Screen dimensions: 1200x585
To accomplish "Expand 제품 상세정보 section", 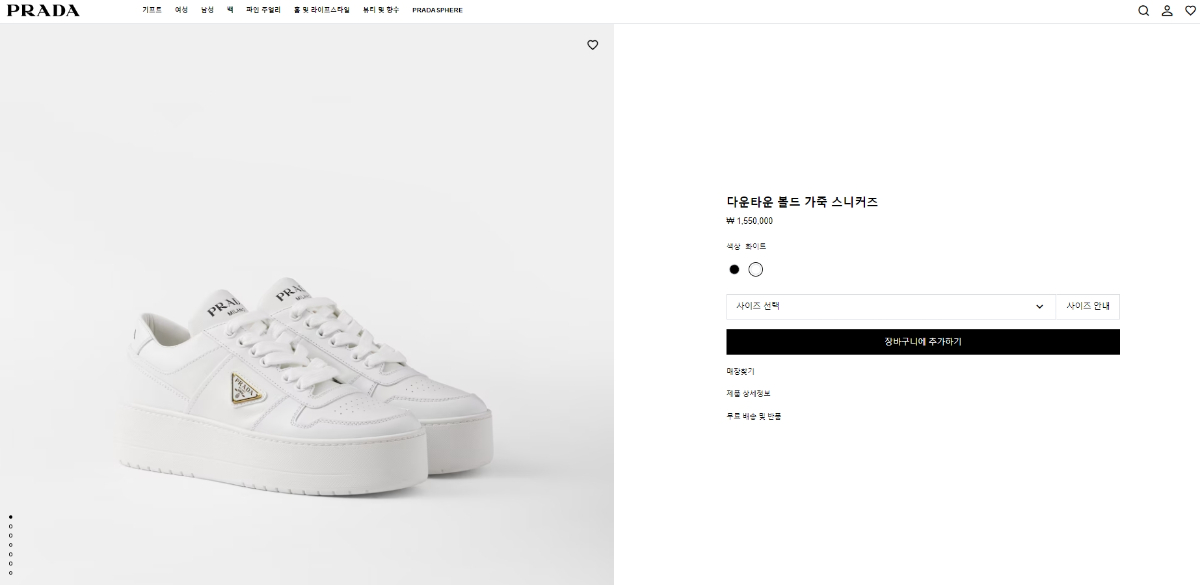I will (x=748, y=393).
